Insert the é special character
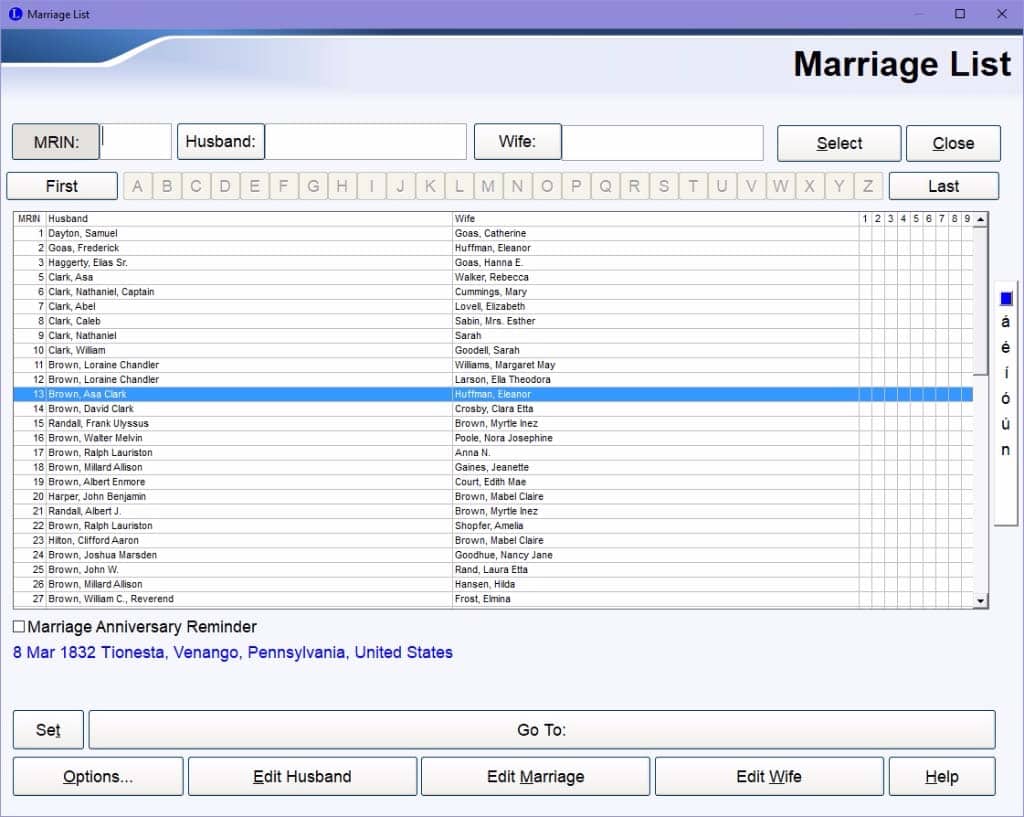 (x=1006, y=348)
